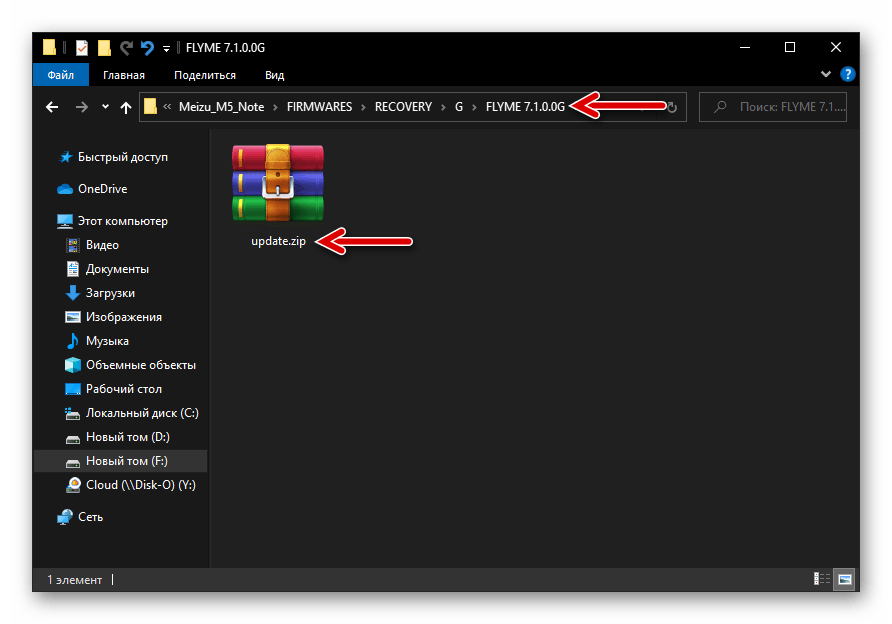
Task: Open the Видео folder
Action: pos(102,245)
